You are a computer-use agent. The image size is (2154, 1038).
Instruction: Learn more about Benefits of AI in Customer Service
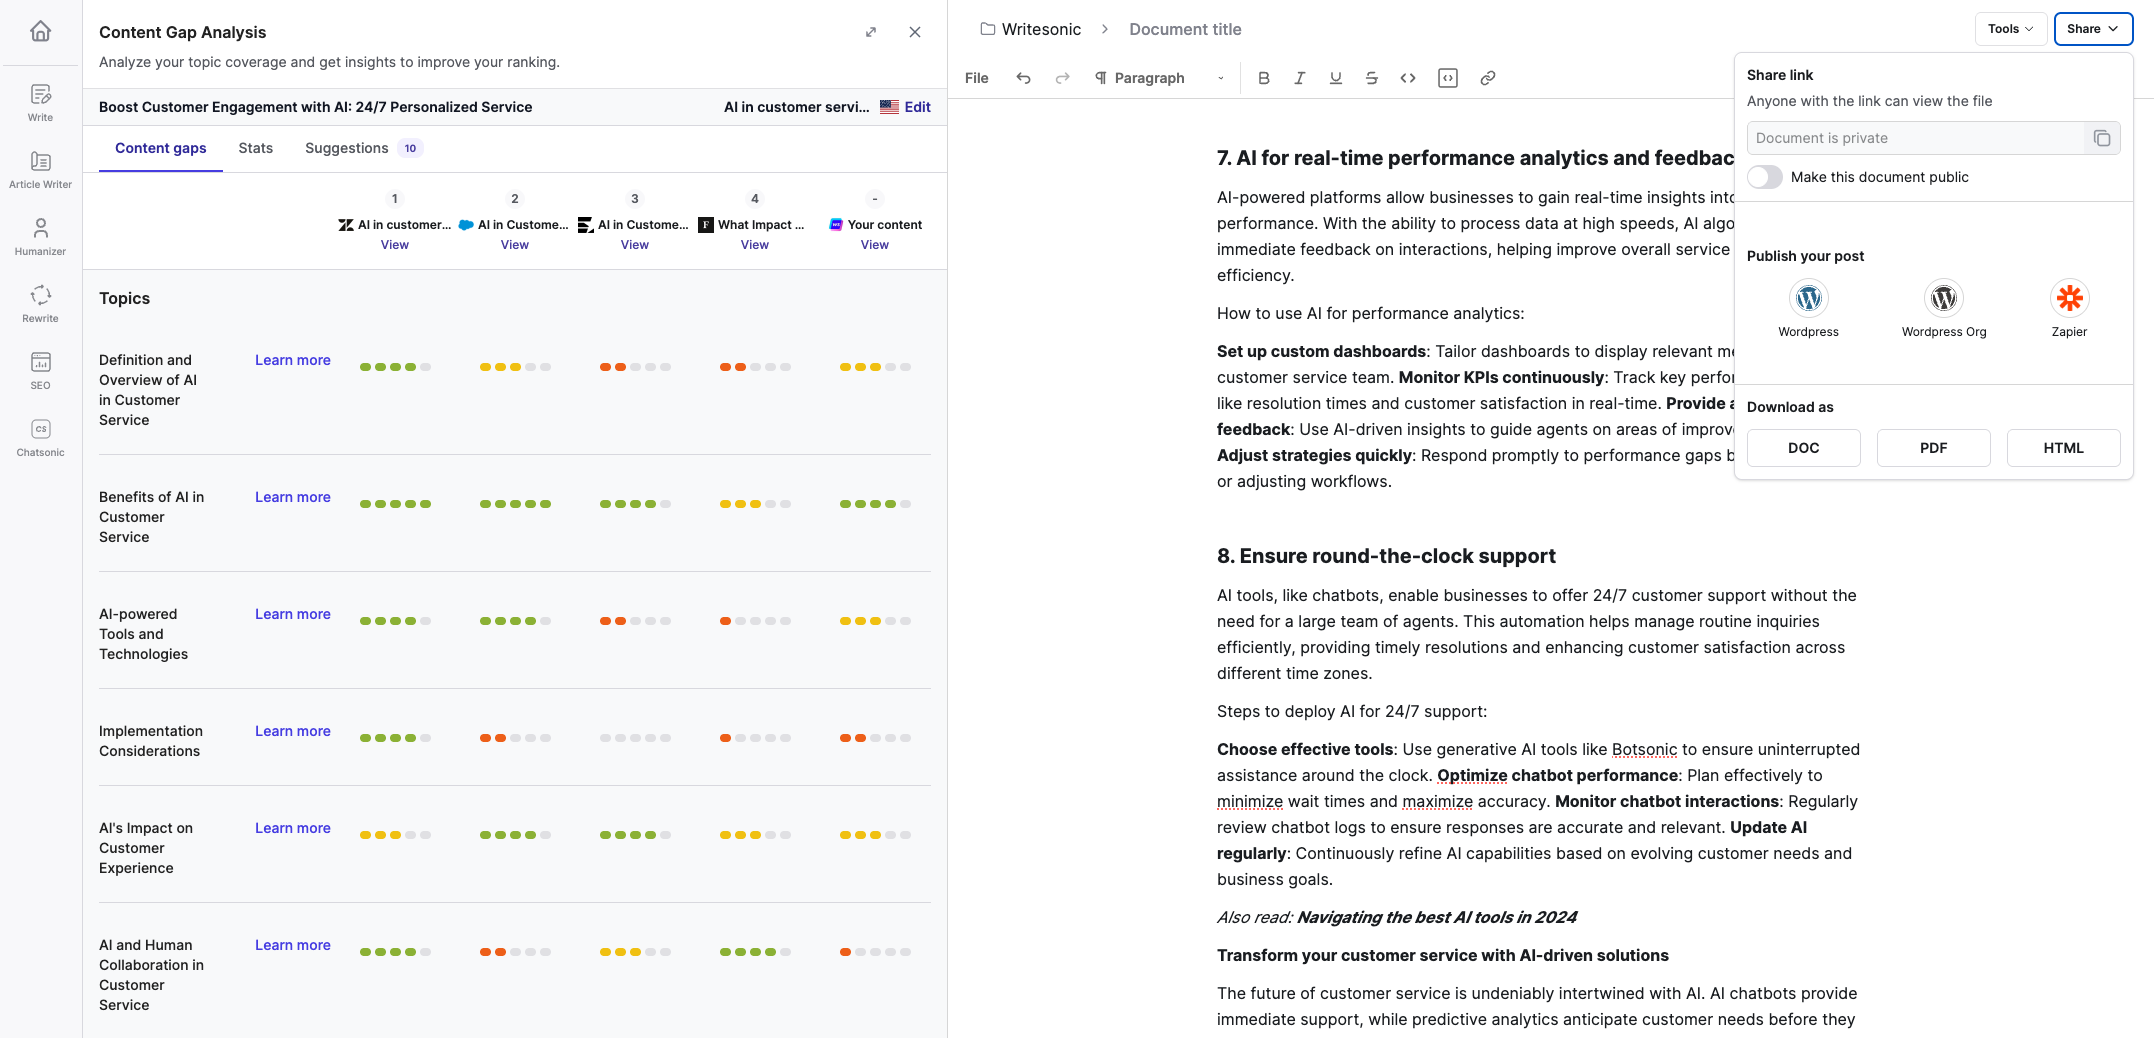292,497
